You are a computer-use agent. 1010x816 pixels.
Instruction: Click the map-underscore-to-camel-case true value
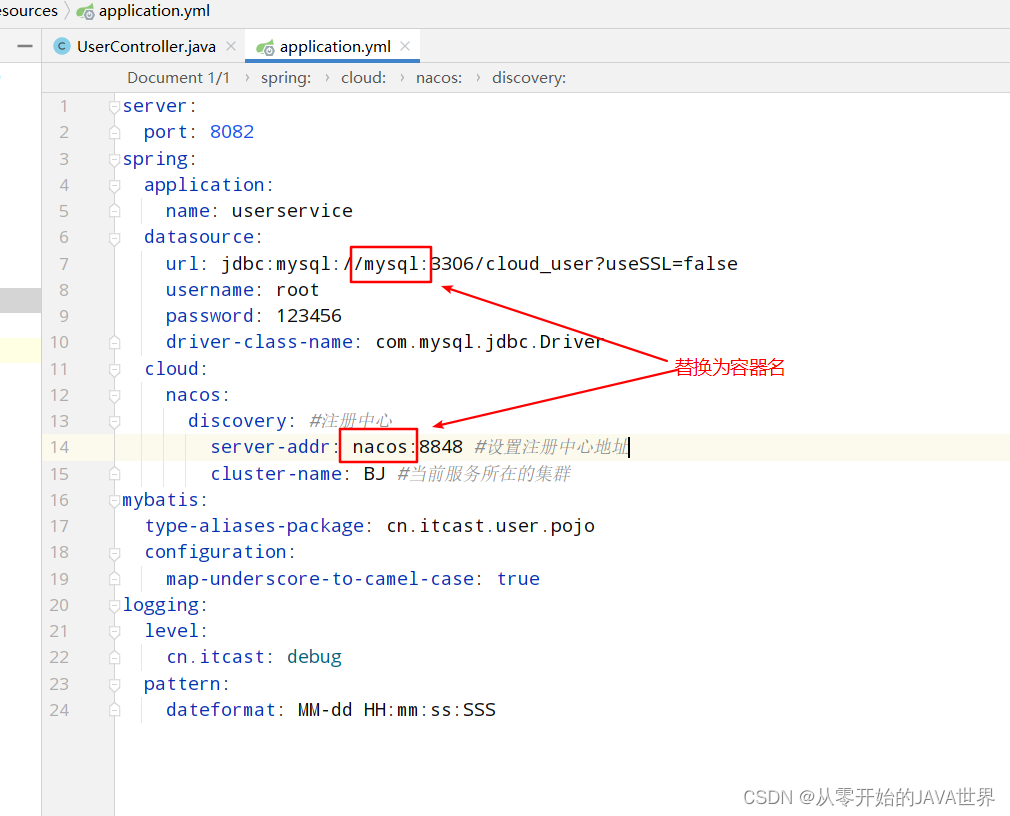click(519, 579)
